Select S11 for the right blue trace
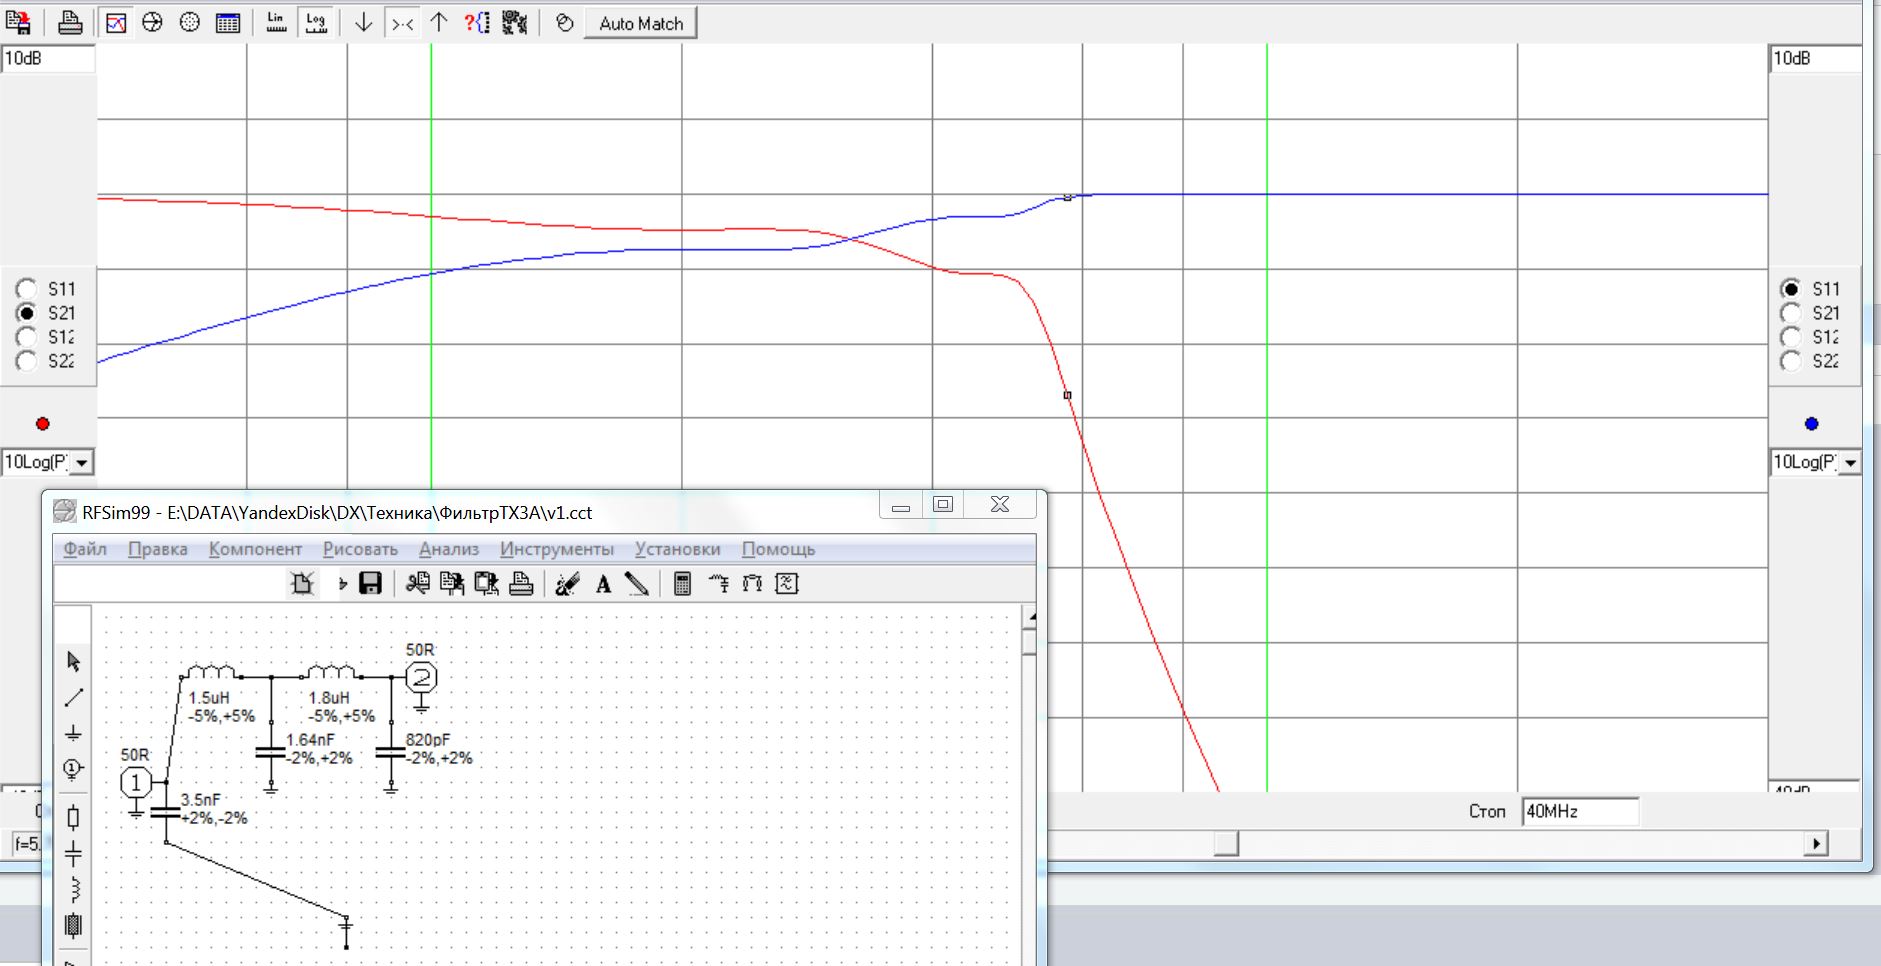Screen dimensions: 1881x966 tap(1791, 289)
